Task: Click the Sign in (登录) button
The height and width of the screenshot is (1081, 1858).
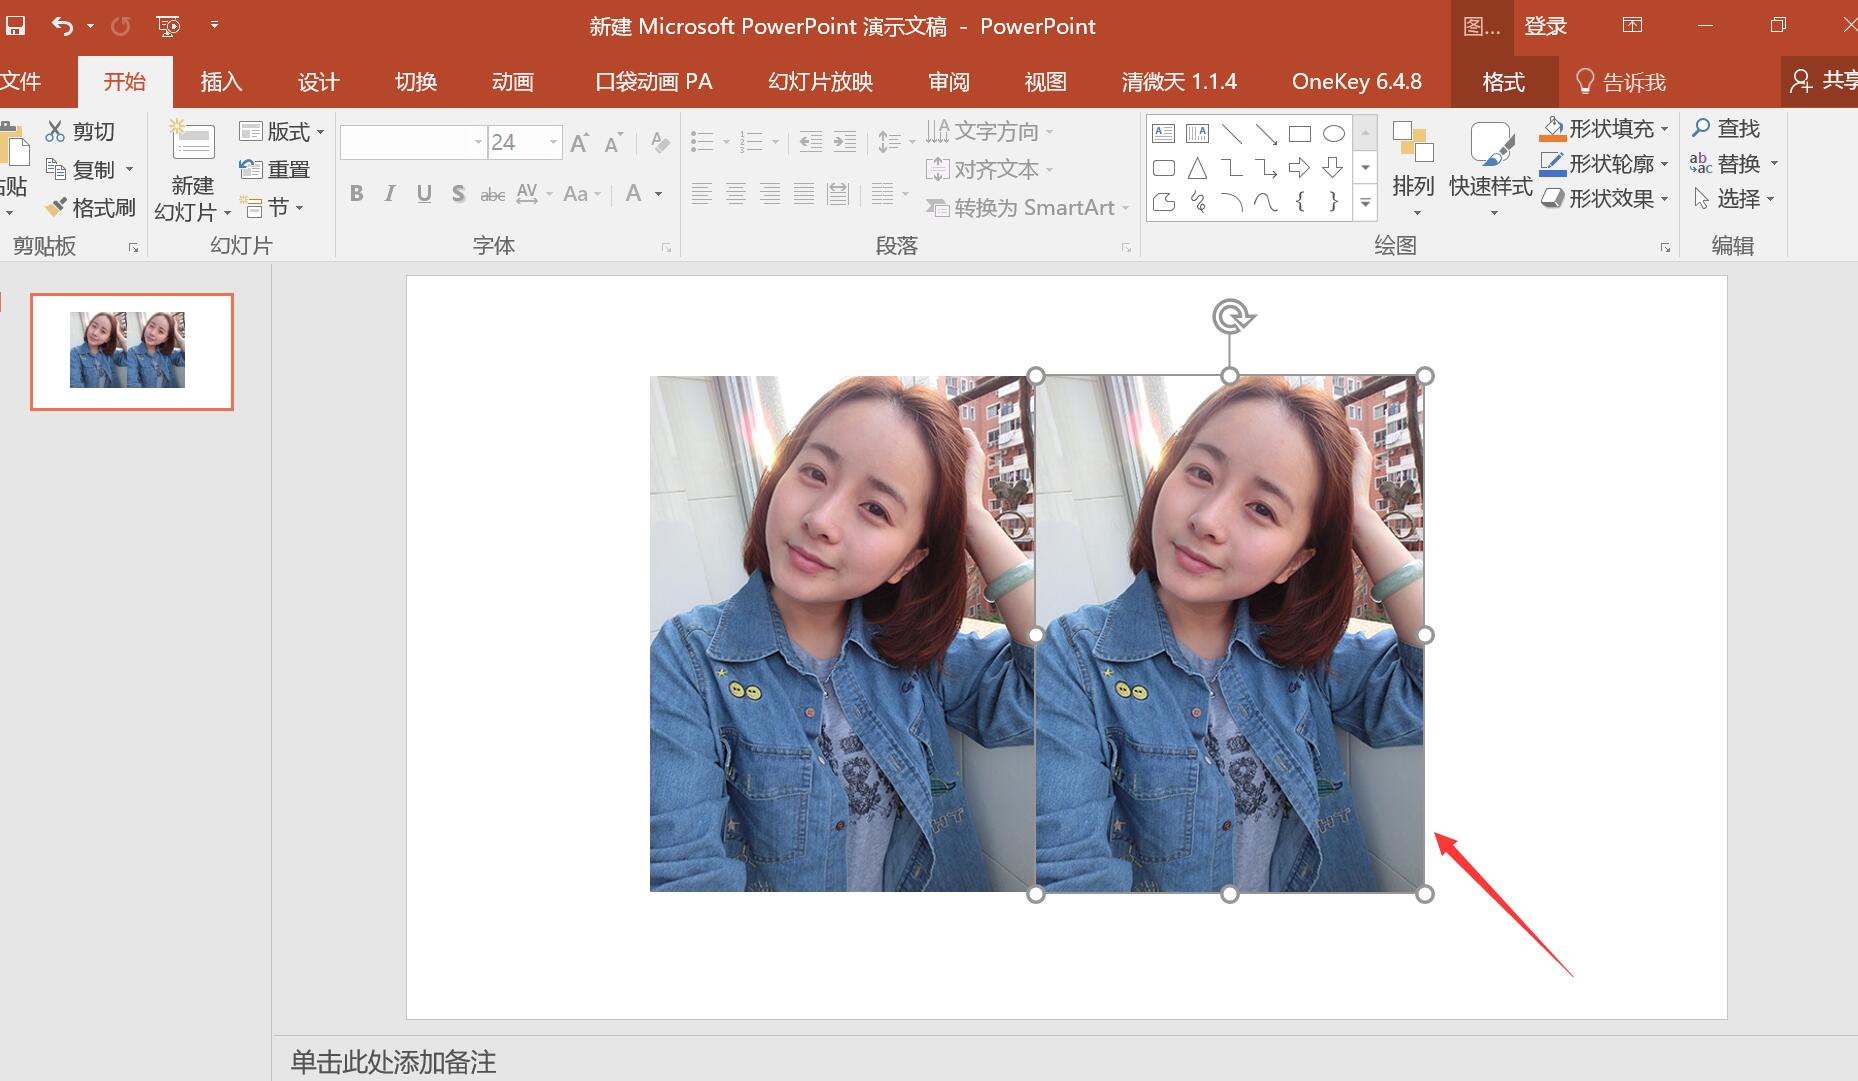Action: tap(1545, 26)
